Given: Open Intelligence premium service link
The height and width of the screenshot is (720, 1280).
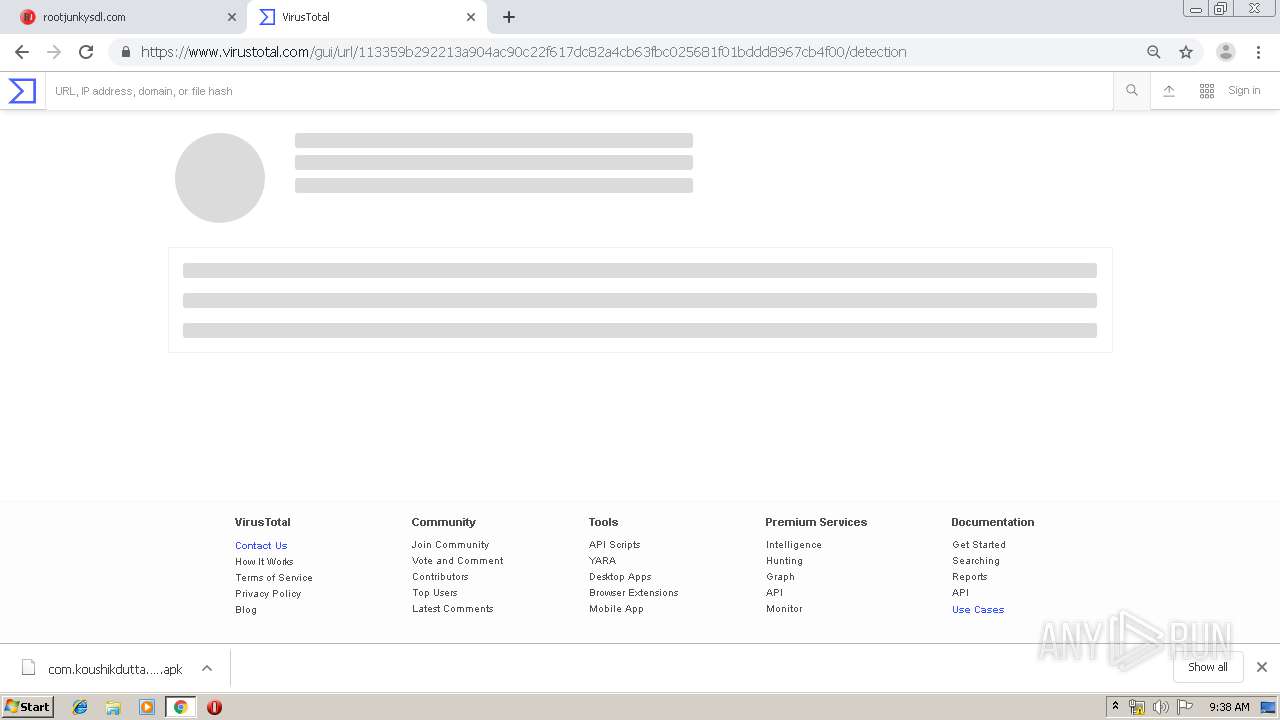Looking at the screenshot, I should [794, 545].
